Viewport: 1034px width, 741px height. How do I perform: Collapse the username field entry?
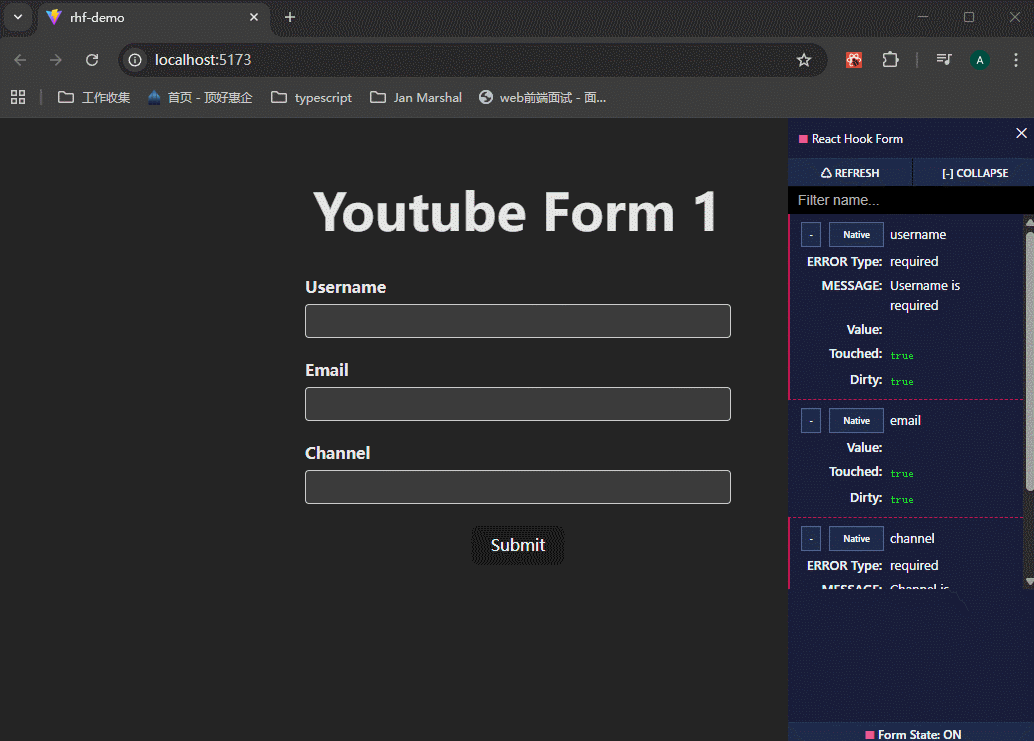pos(811,235)
